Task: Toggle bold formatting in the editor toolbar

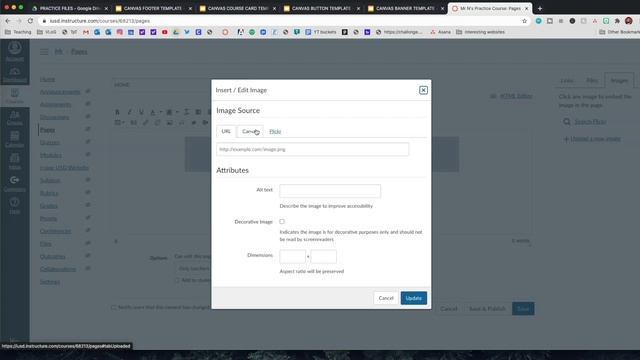Action: tap(118, 112)
